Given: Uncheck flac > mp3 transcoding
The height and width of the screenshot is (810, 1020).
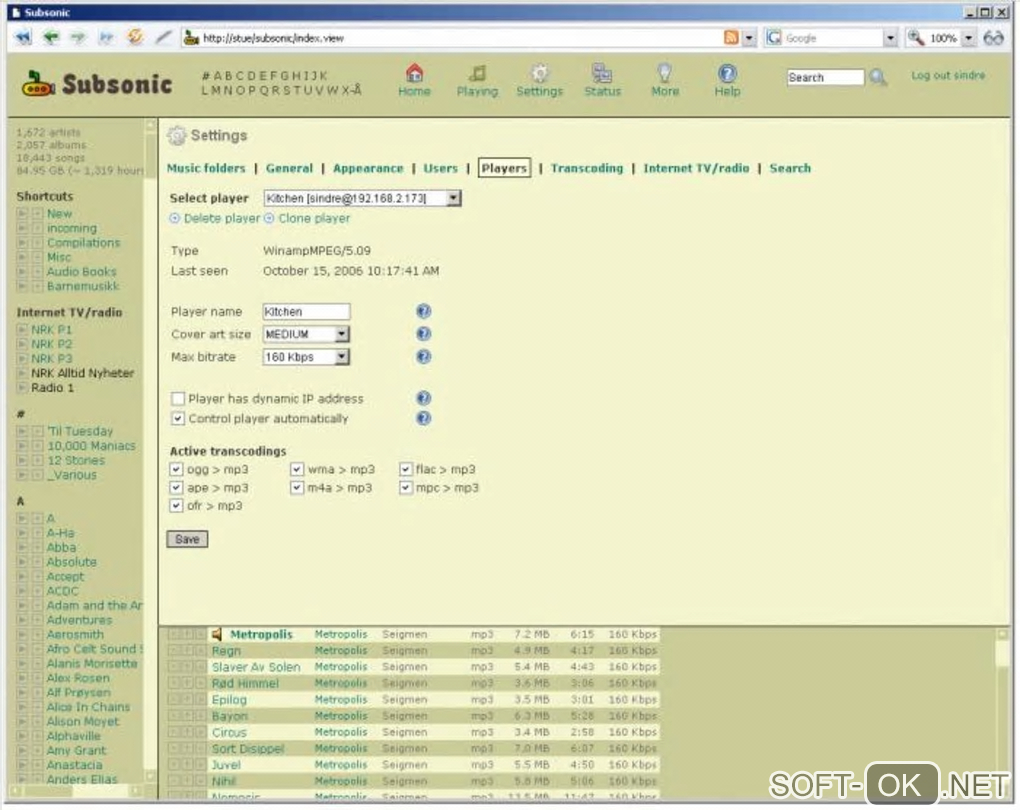Looking at the screenshot, I should (405, 469).
